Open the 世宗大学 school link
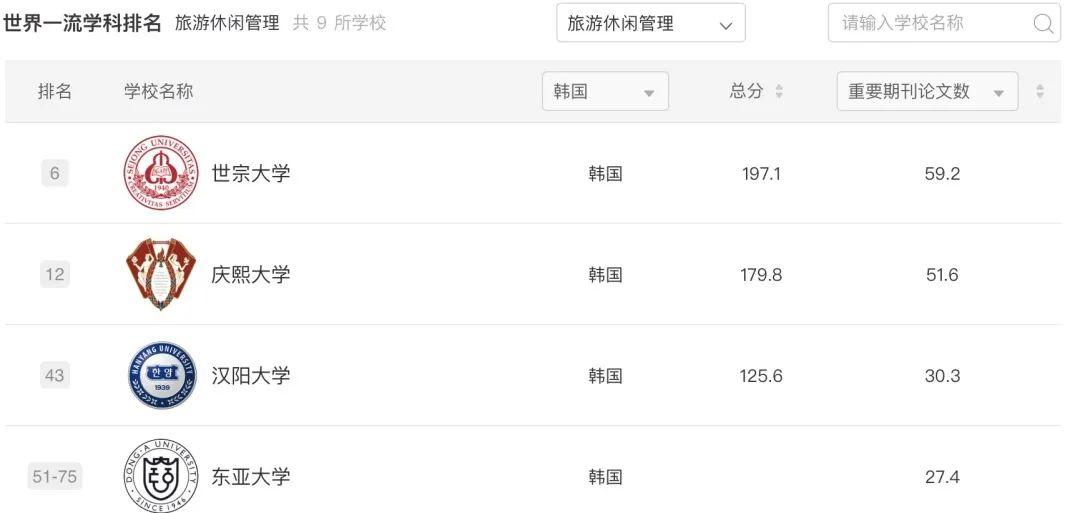This screenshot has height=513, width=1080. click(x=251, y=173)
